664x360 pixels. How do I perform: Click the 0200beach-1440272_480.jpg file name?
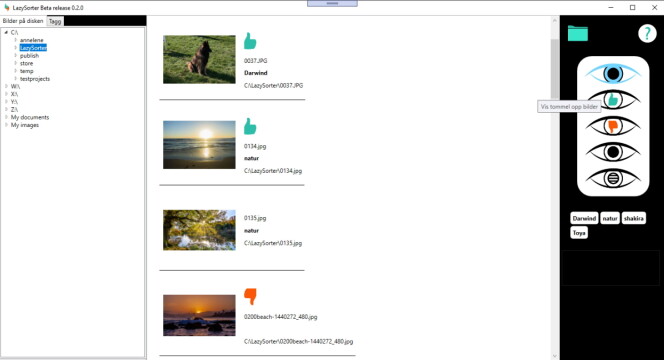click(280, 316)
